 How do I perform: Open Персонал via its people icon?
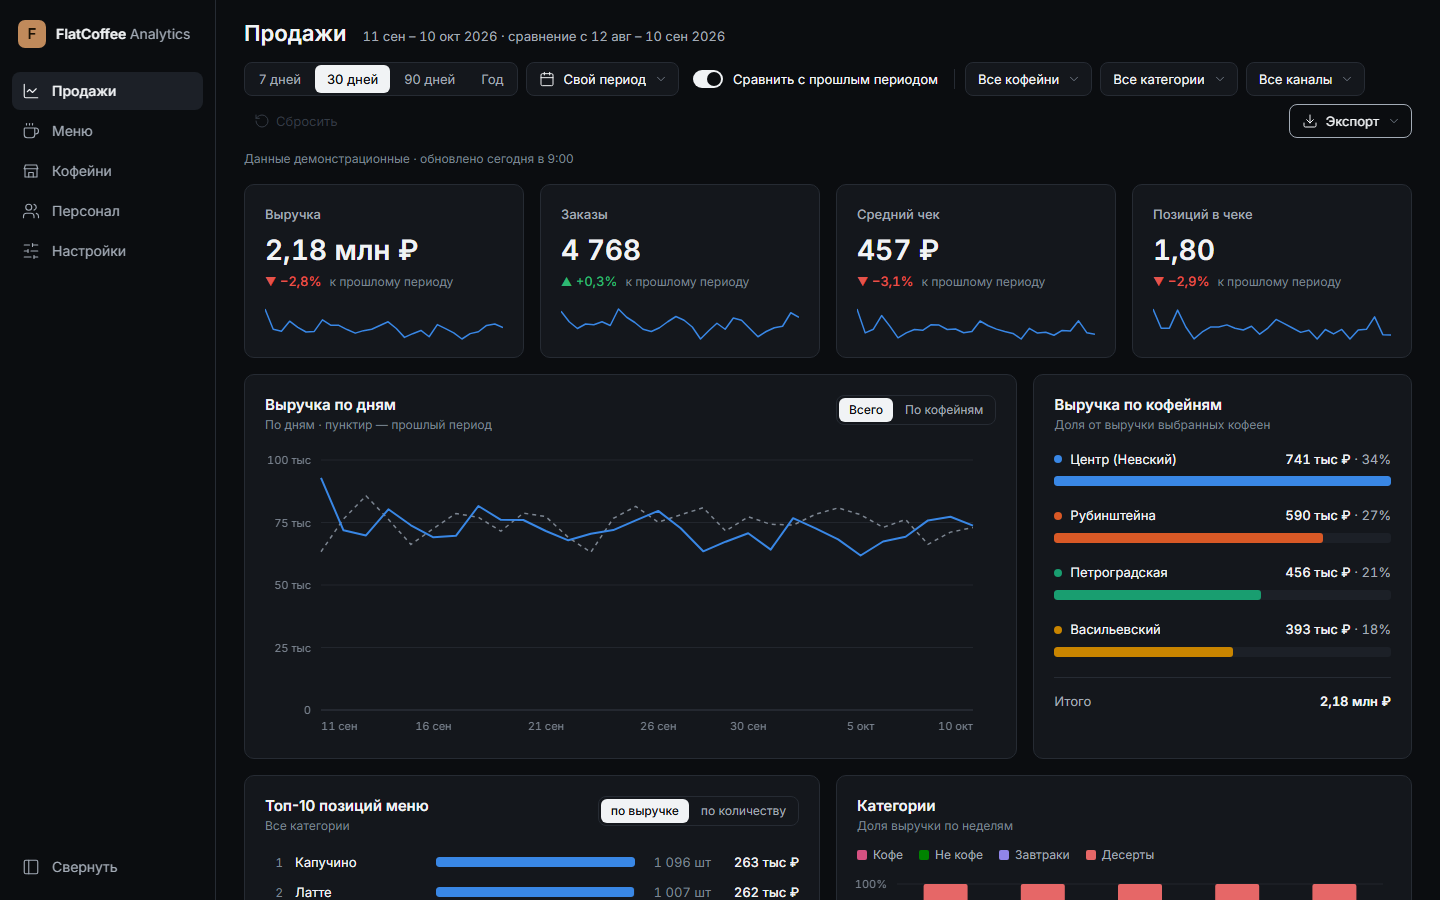(31, 211)
